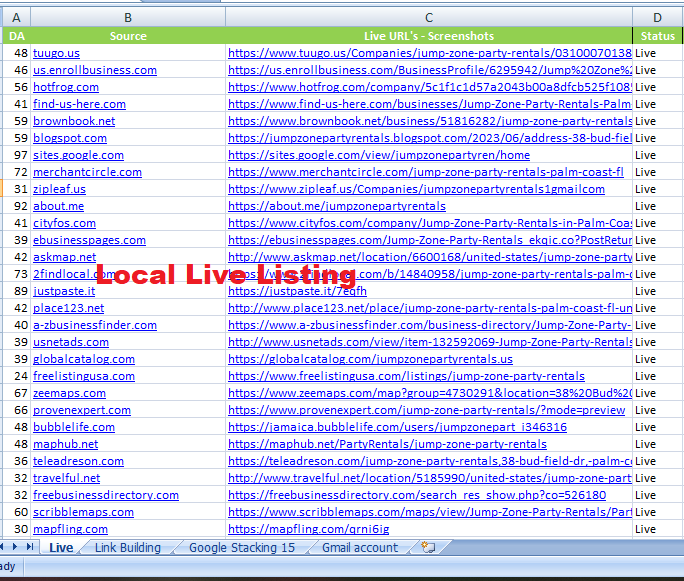The width and height of the screenshot is (684, 581).
Task: Select the Gmail account sheet tab
Action: (359, 547)
